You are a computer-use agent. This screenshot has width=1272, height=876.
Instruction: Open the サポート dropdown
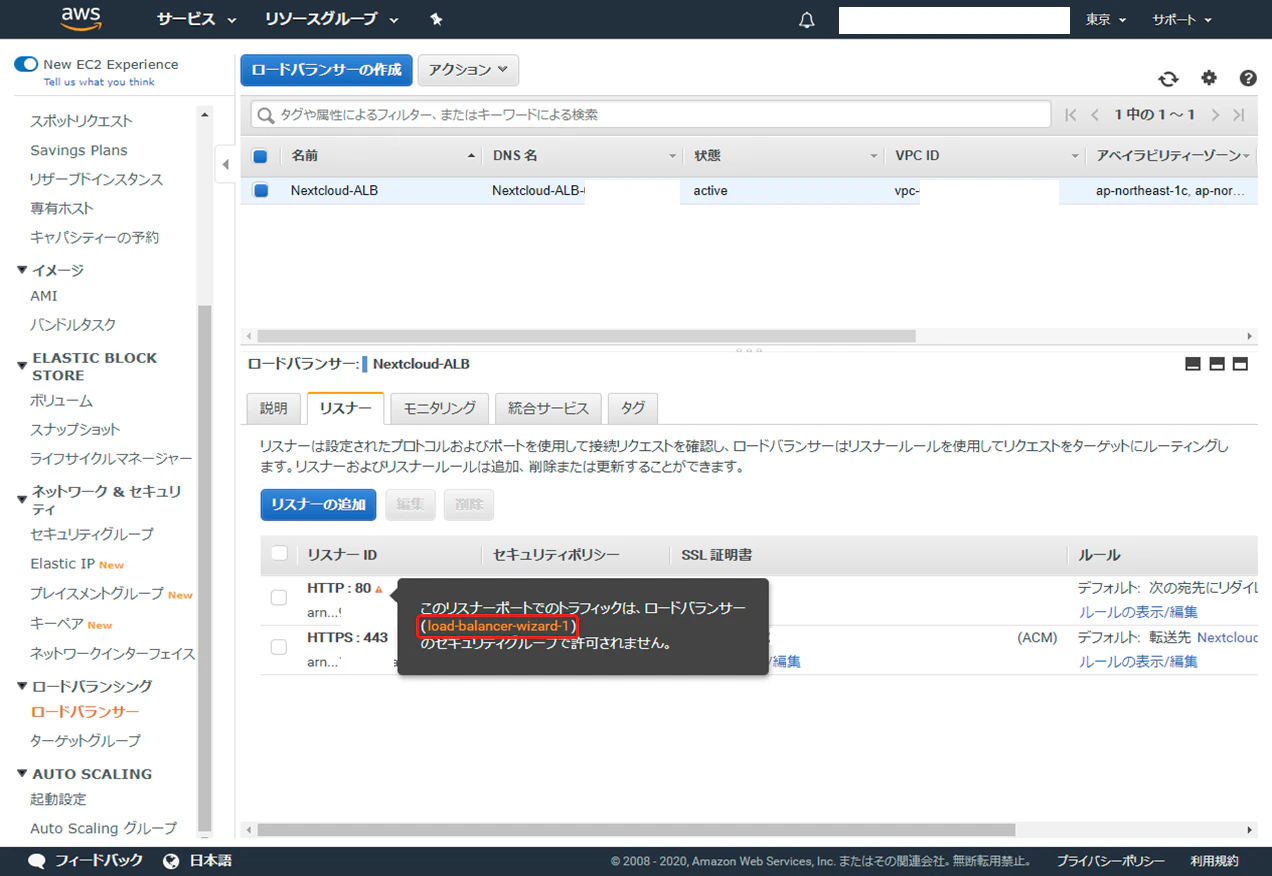[x=1182, y=19]
